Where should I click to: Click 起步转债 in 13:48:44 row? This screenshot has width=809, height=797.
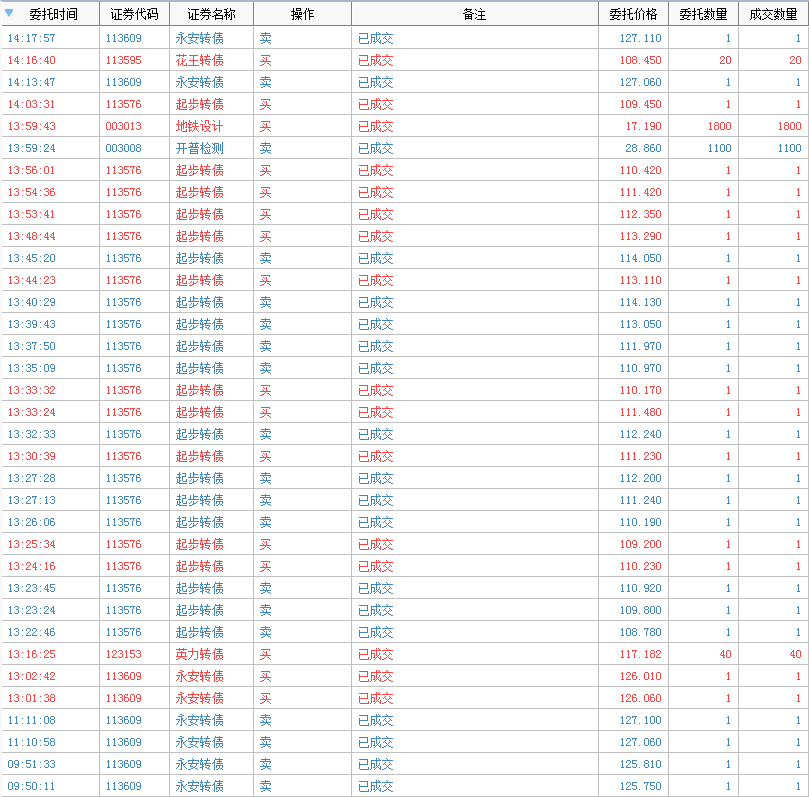point(200,236)
